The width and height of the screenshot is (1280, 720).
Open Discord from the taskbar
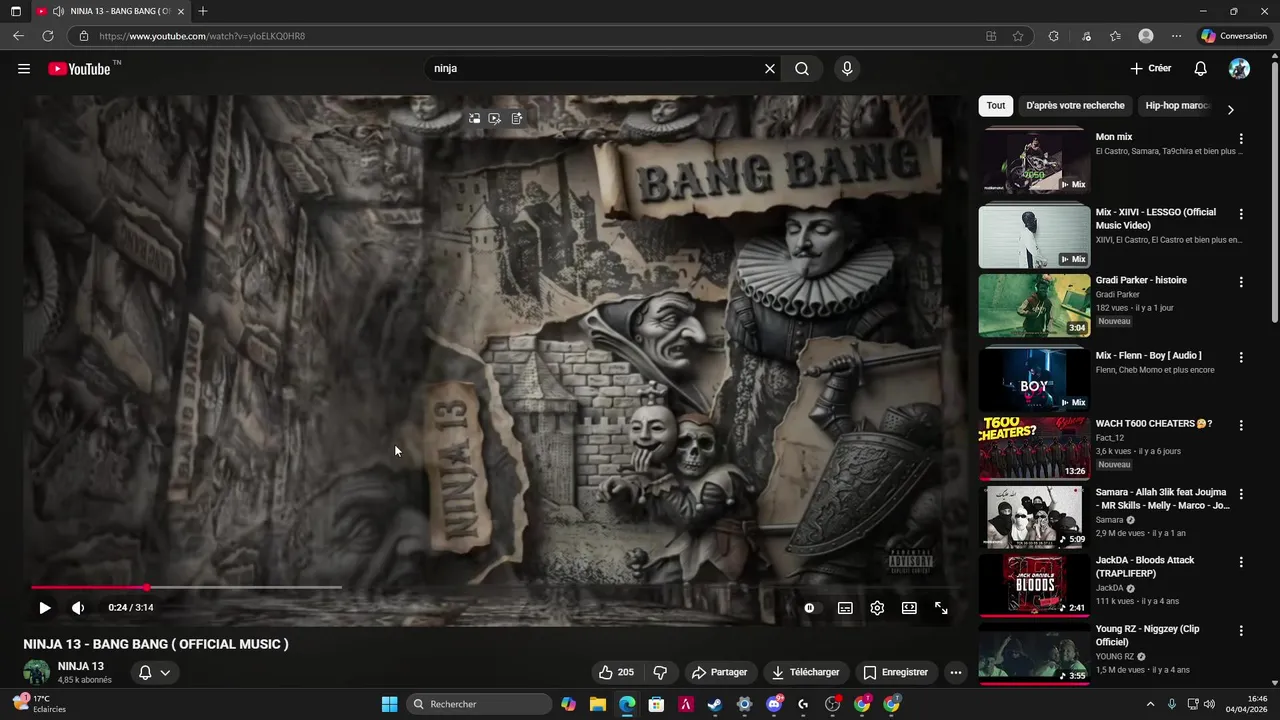pos(774,704)
